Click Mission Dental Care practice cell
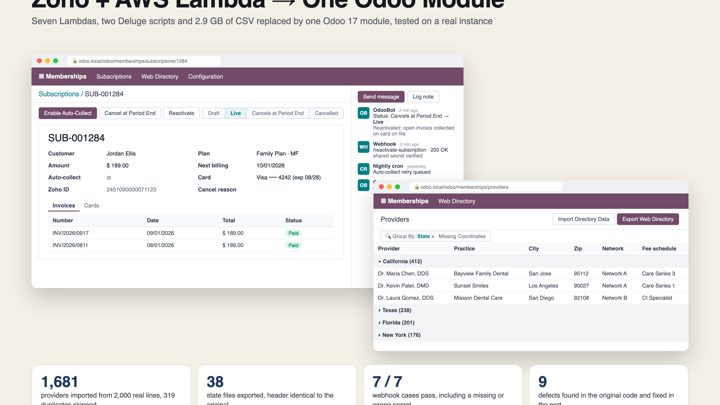The image size is (720, 405). tap(478, 298)
